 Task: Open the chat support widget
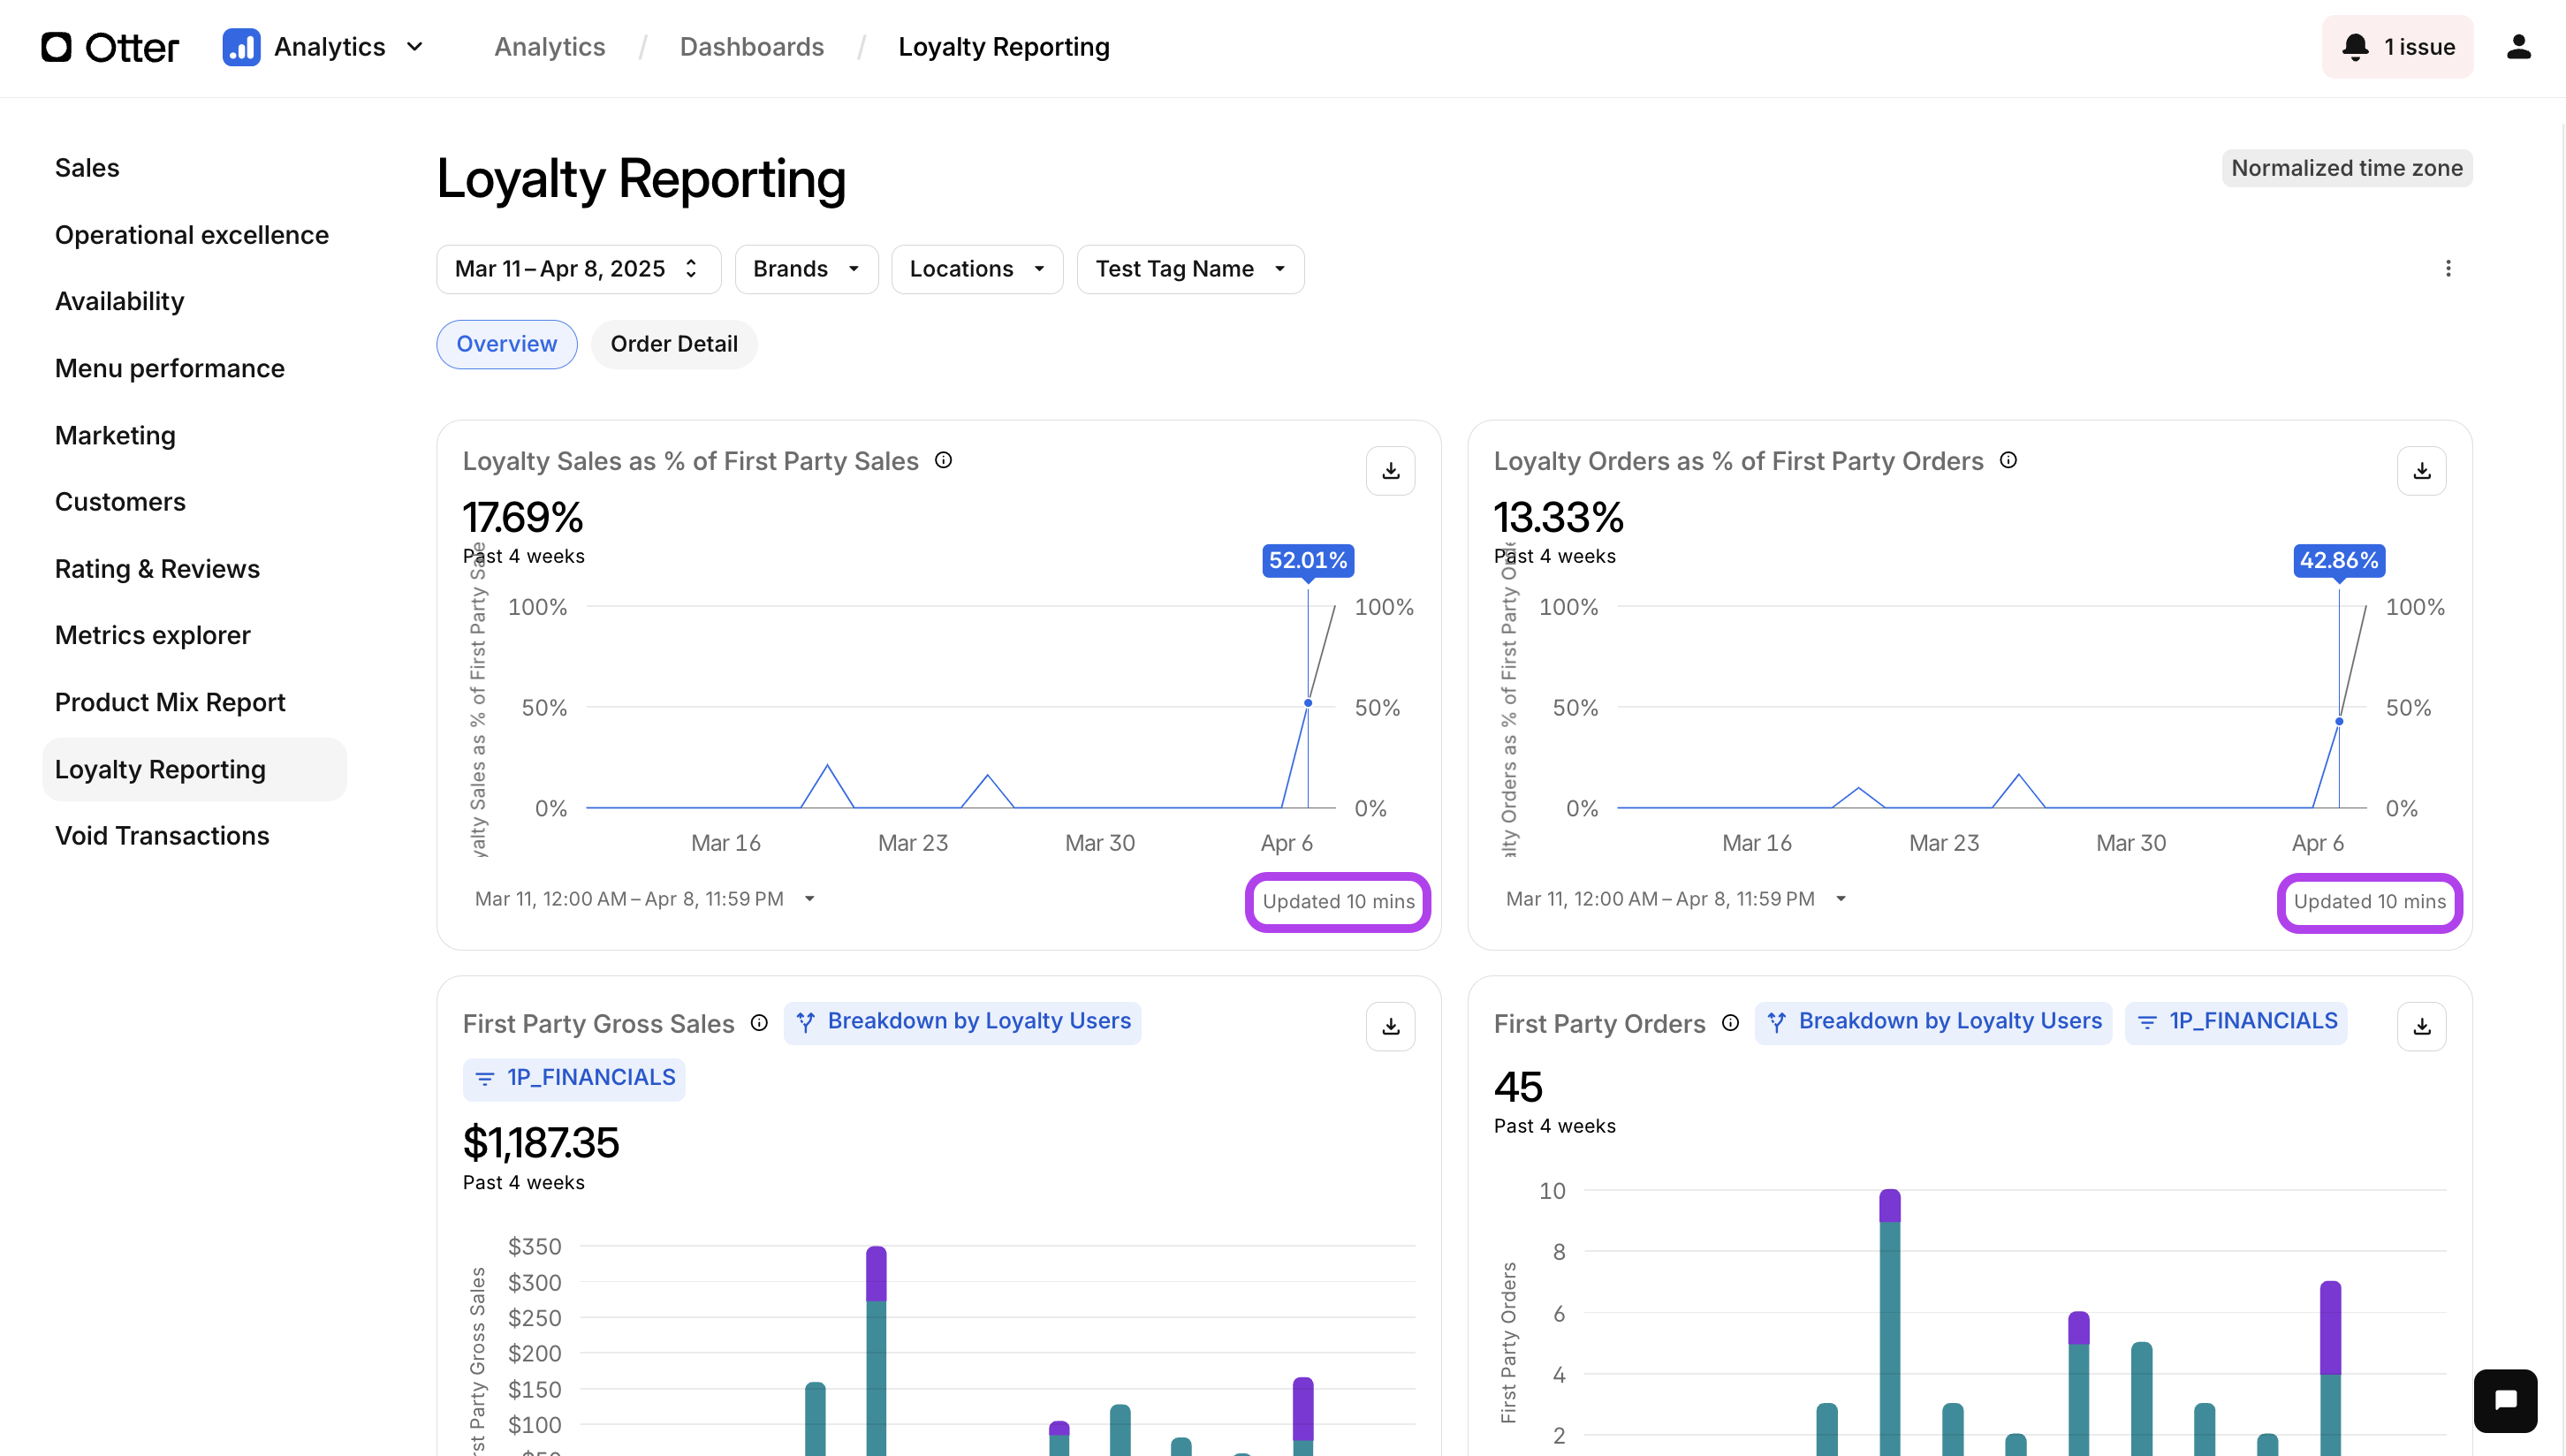click(x=2505, y=1400)
